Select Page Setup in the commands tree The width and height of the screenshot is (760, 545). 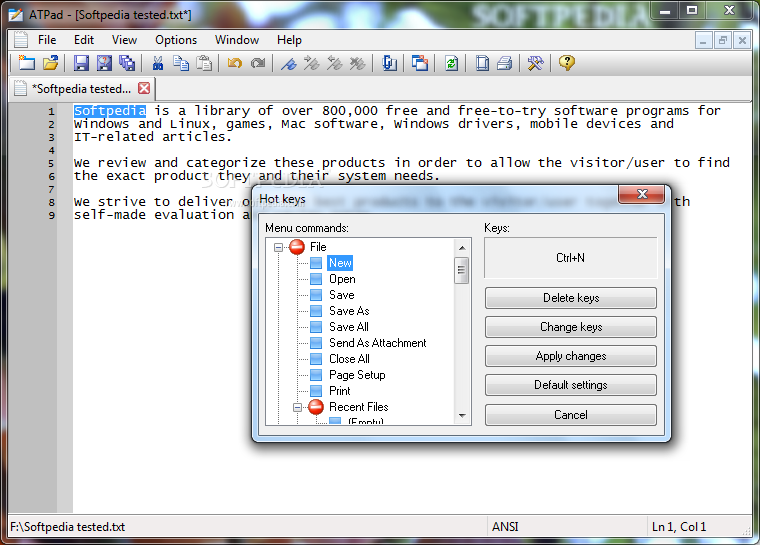point(357,375)
